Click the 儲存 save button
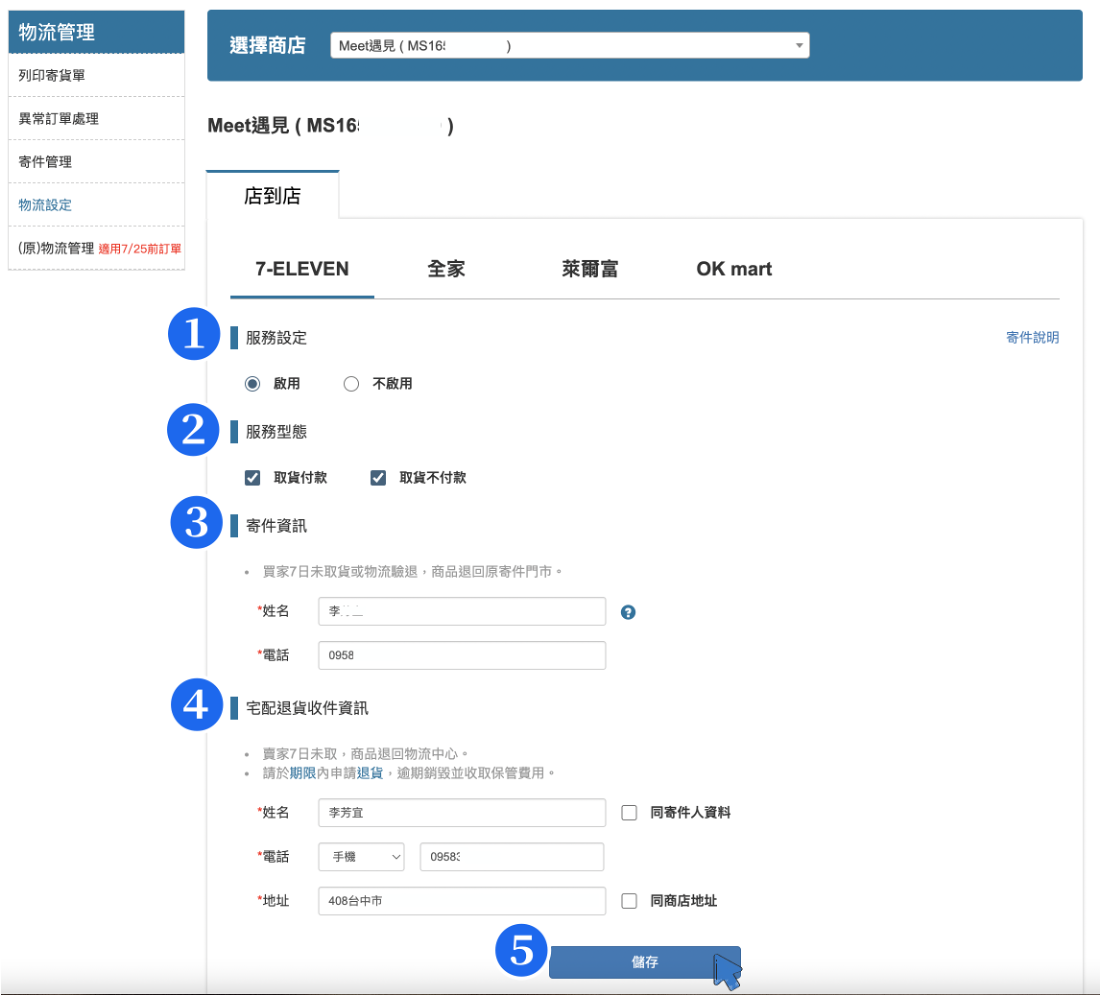 coord(644,962)
